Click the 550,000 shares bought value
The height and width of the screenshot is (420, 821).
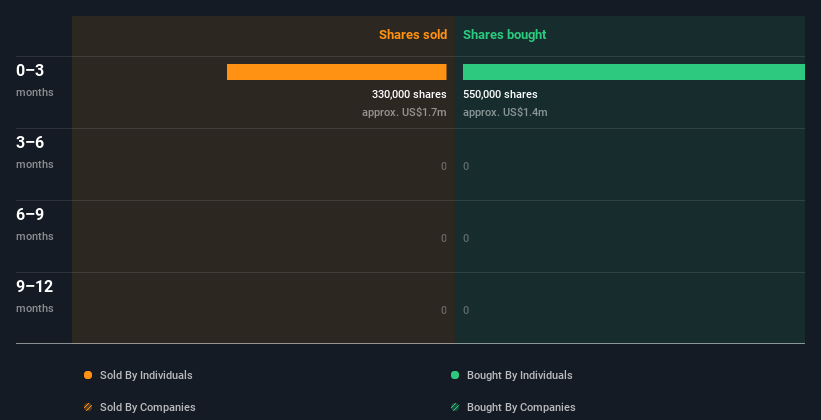click(500, 95)
